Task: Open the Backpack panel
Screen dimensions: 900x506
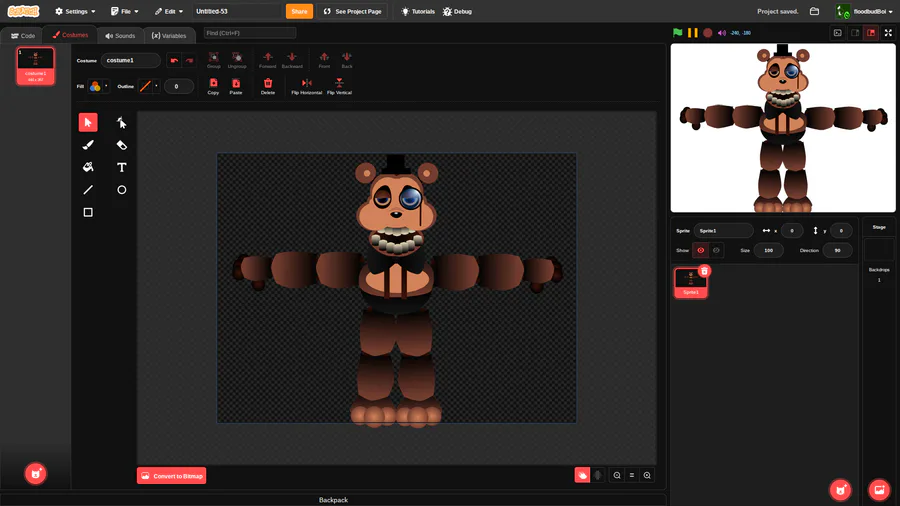Action: pos(333,500)
